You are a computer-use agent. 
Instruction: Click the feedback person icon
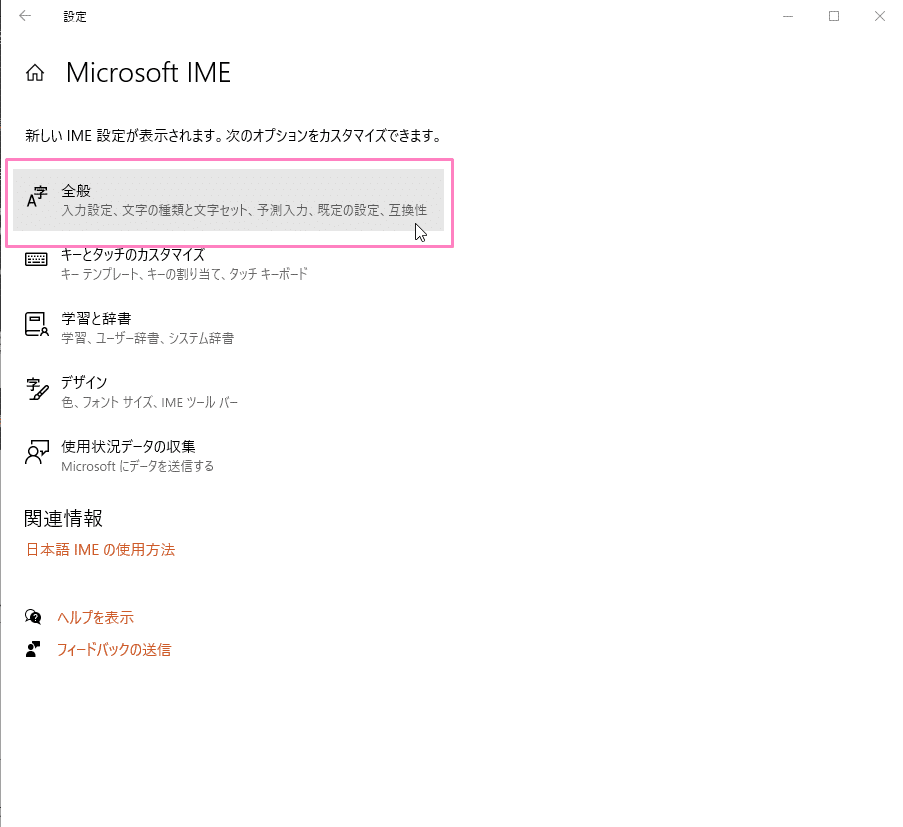(x=33, y=650)
